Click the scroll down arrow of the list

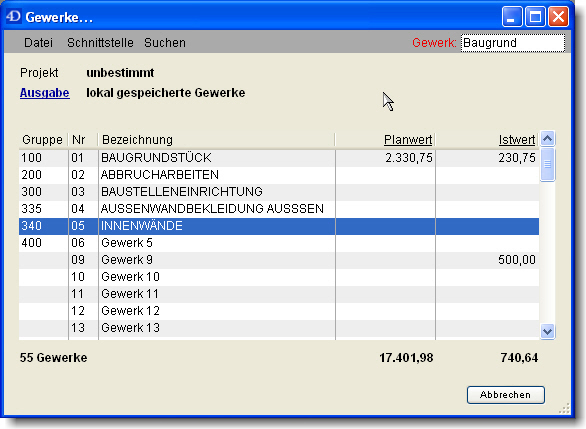pos(548,331)
